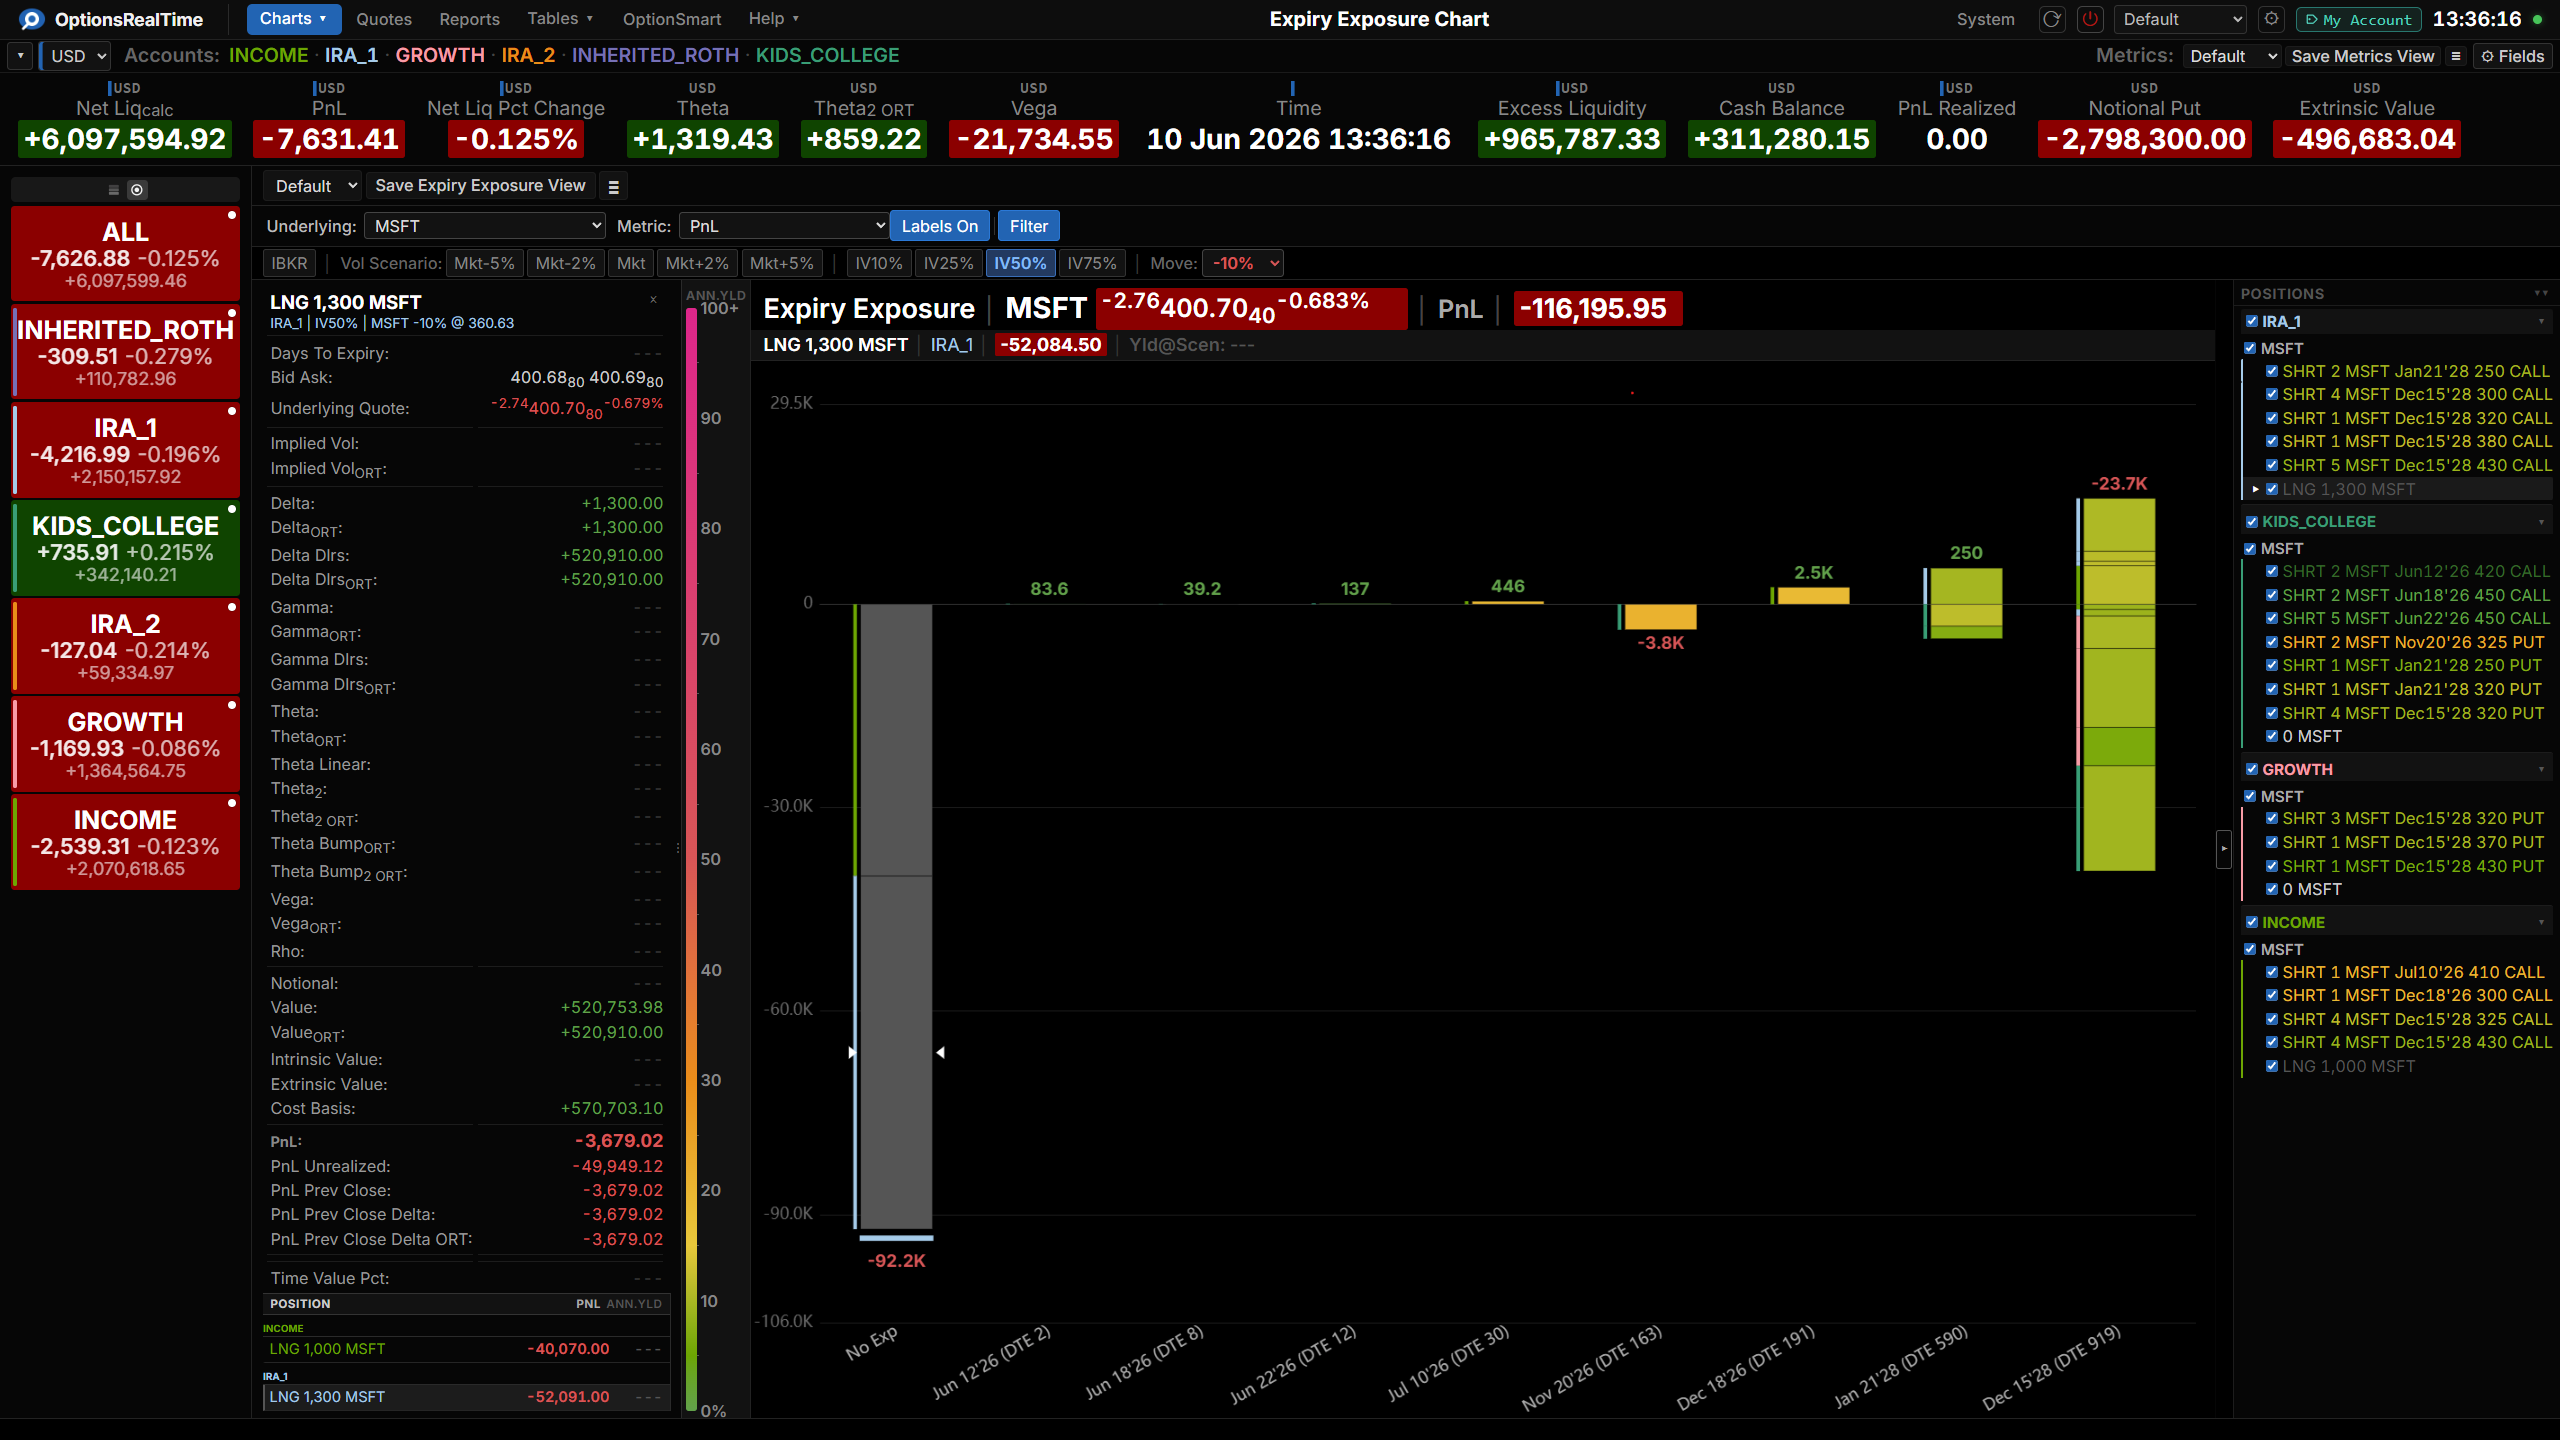Open the Metric PnL dropdown
The height and width of the screenshot is (1440, 2560).
pyautogui.click(x=784, y=226)
